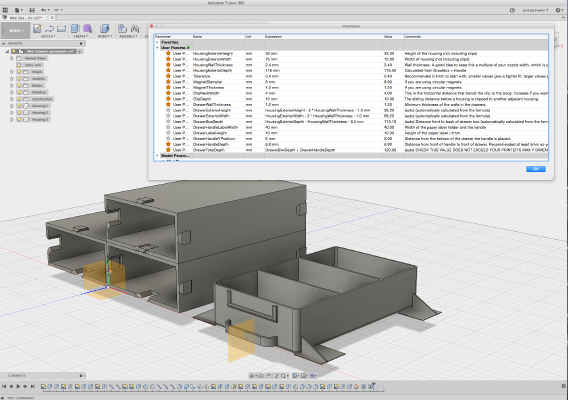Open the Help menu icon
This screenshot has width=568, height=400.
pos(559,10)
